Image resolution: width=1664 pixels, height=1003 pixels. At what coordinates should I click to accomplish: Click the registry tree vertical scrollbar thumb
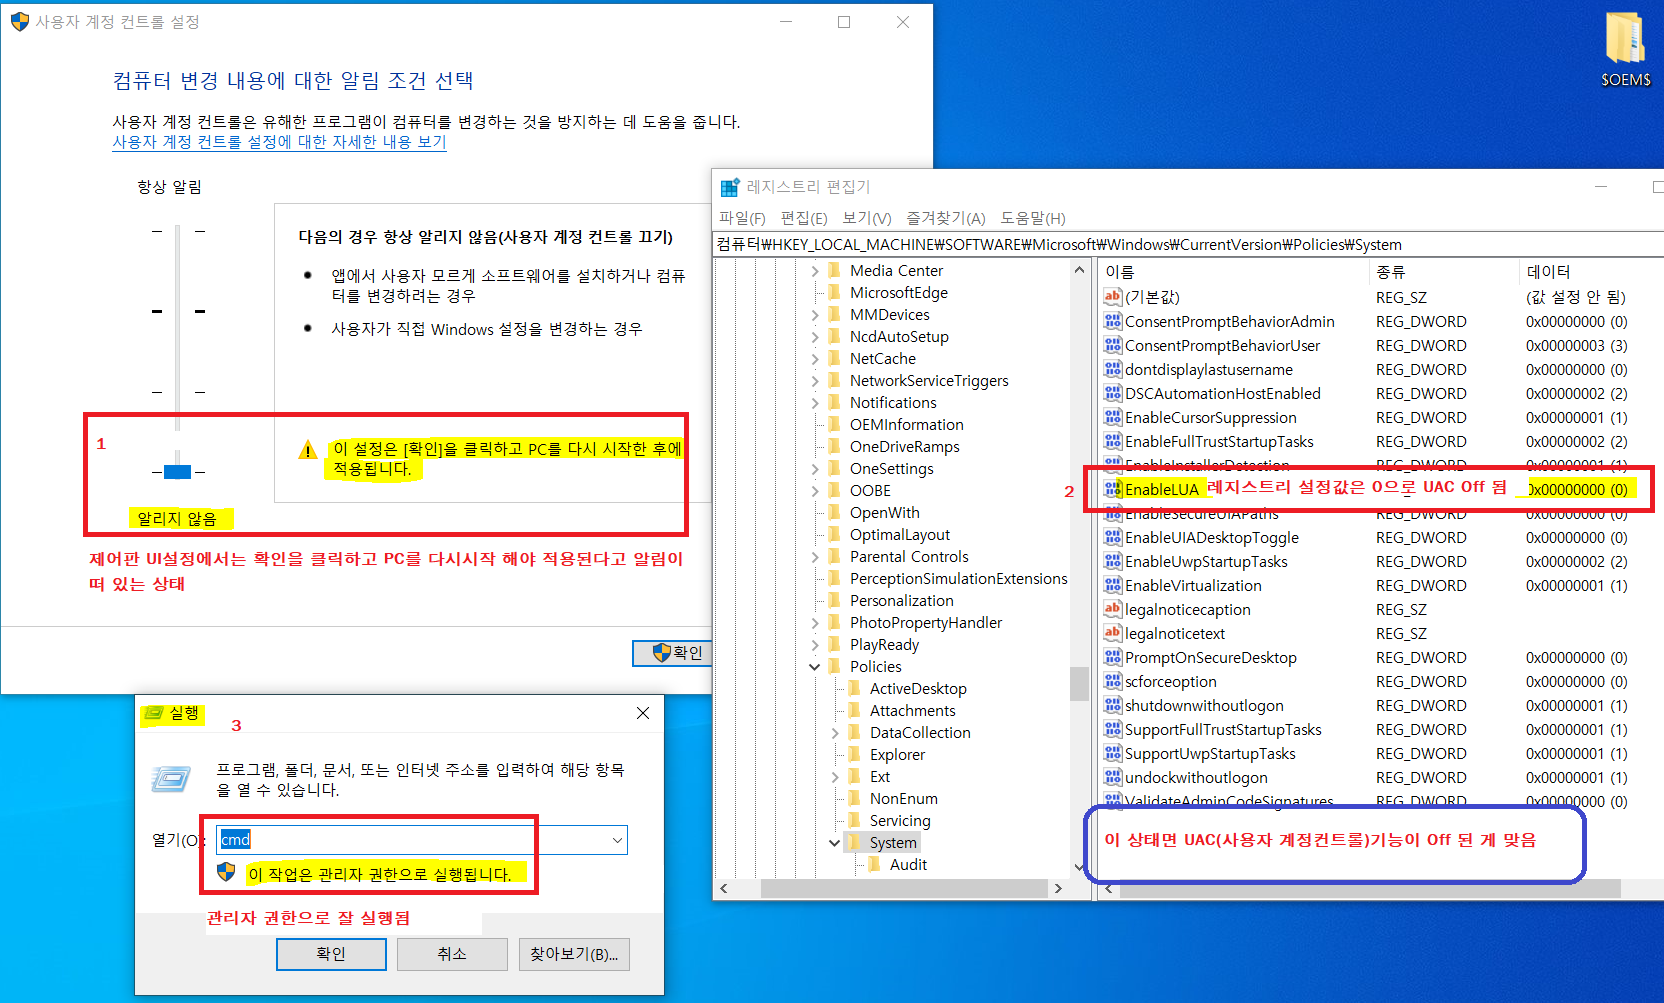pos(1079,684)
